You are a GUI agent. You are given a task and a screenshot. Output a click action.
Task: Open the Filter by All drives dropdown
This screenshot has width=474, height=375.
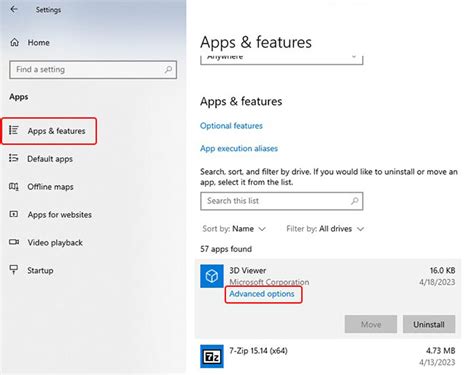coord(325,229)
